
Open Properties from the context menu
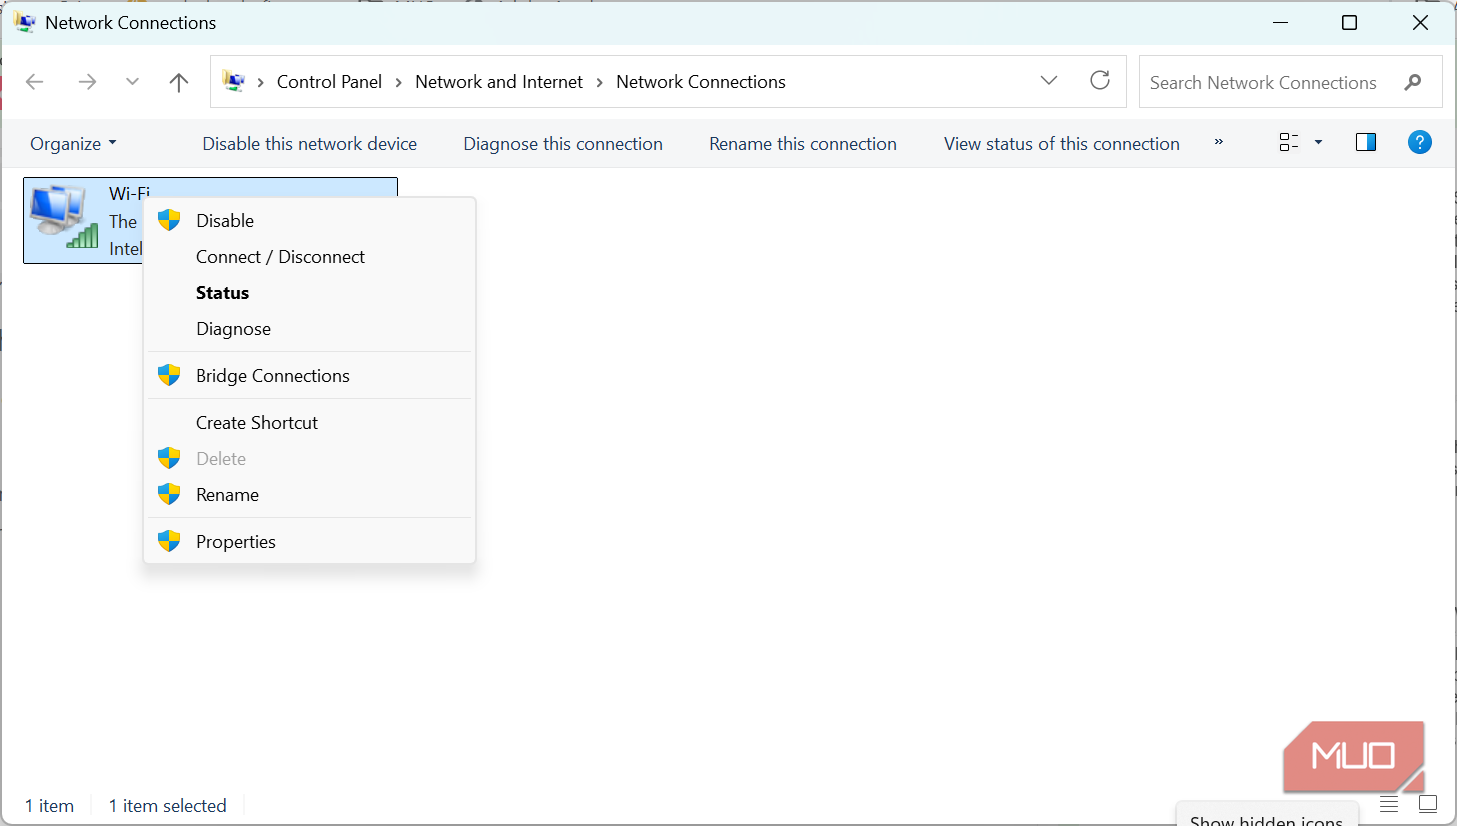tap(310, 541)
